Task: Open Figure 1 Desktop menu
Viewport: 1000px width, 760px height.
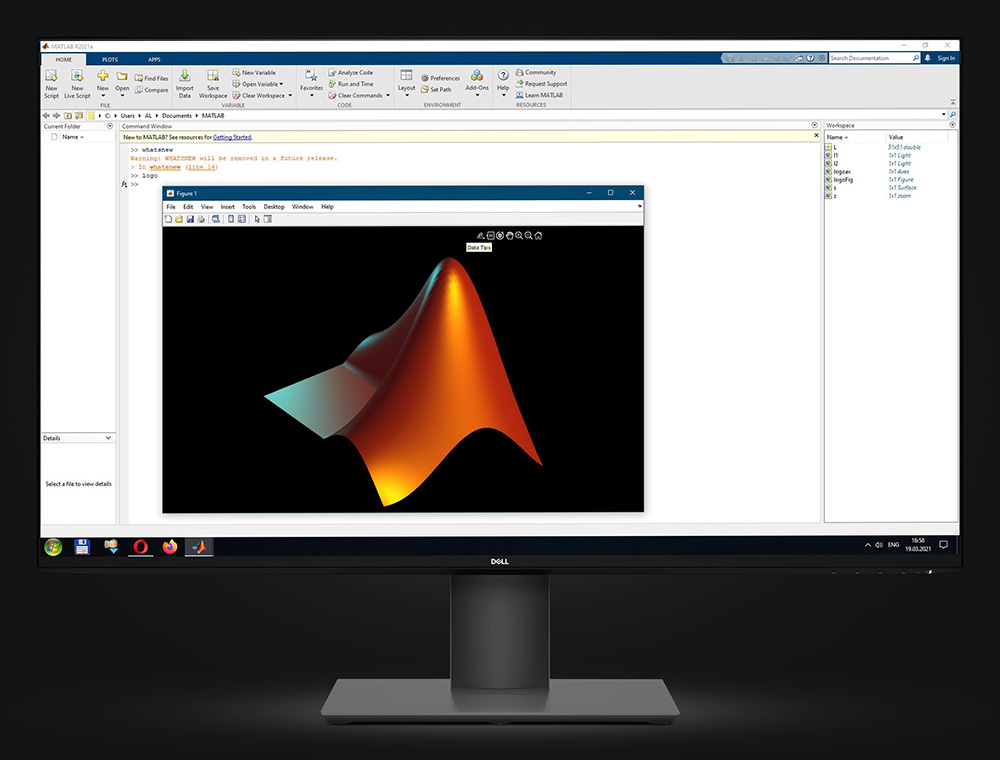Action: tap(274, 207)
